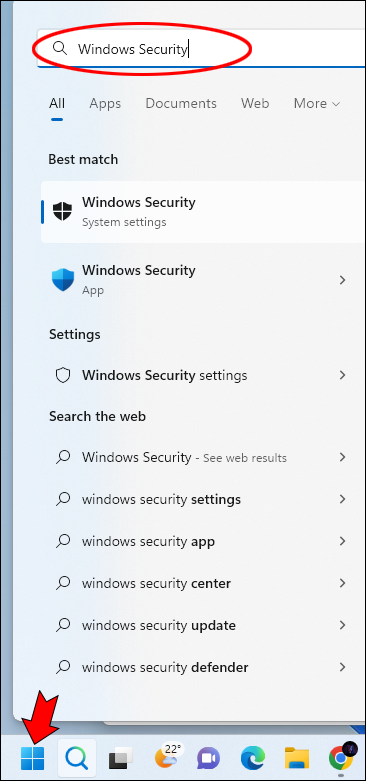
Task: Open File Explorer from the taskbar
Action: [297, 759]
